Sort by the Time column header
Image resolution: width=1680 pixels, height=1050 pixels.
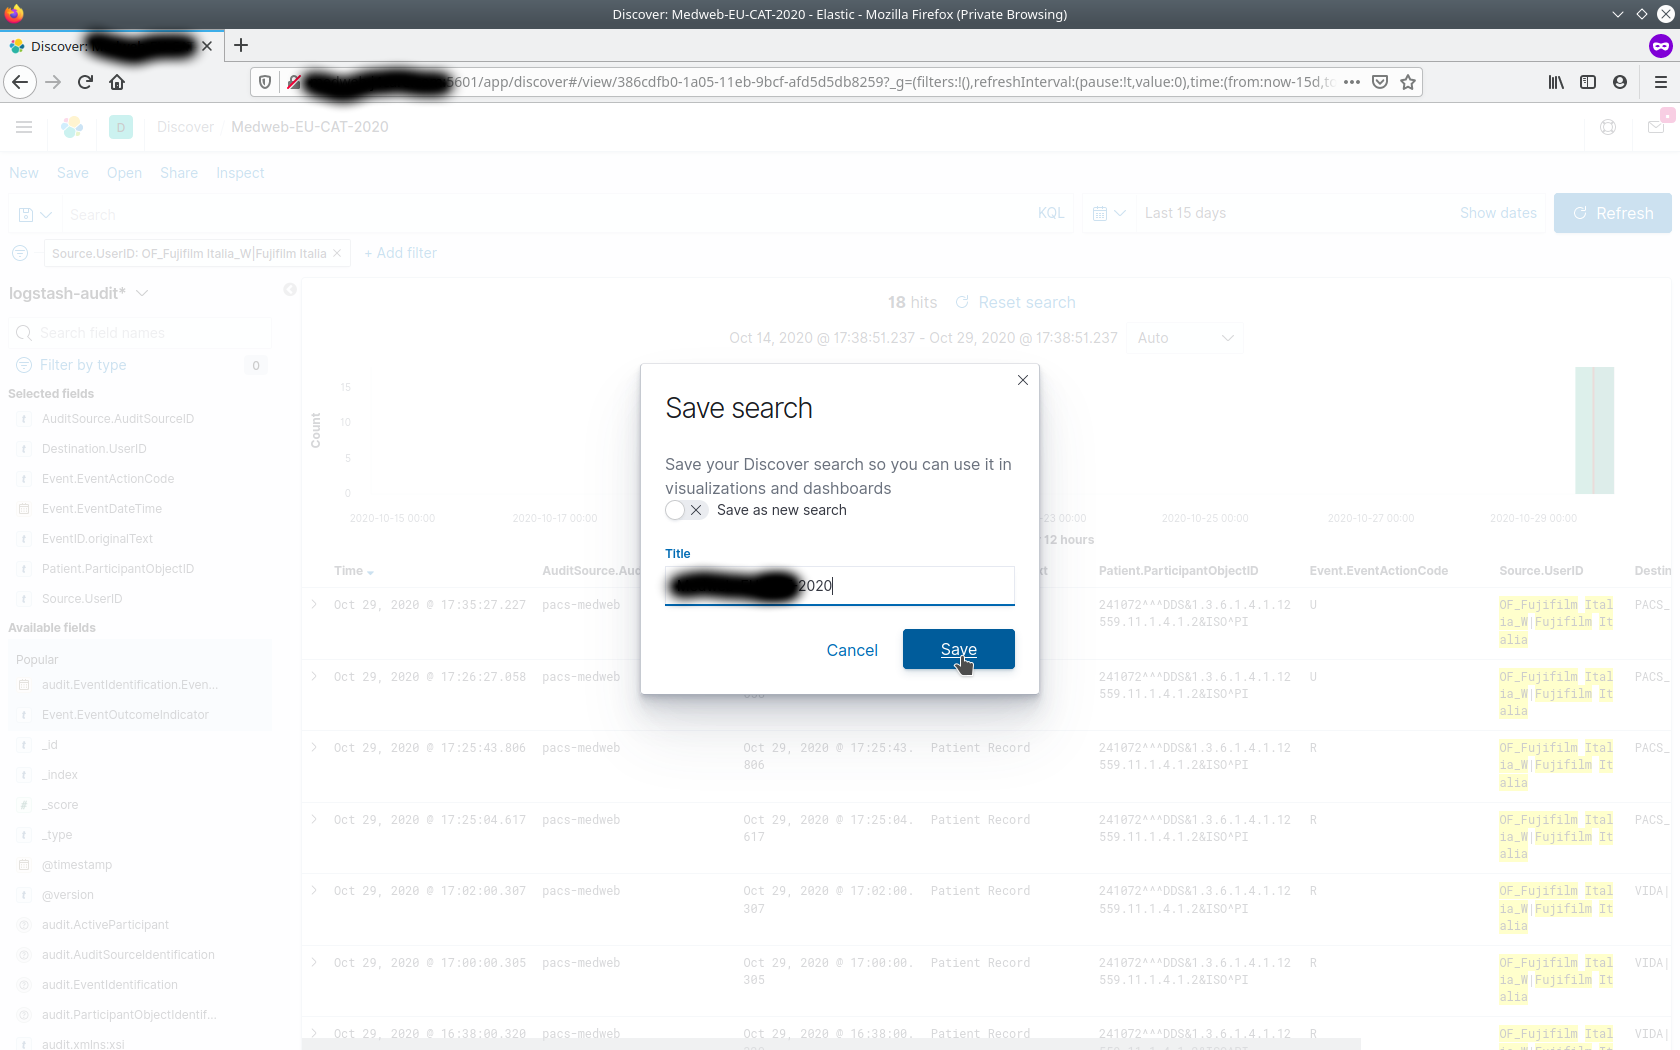click(x=354, y=571)
